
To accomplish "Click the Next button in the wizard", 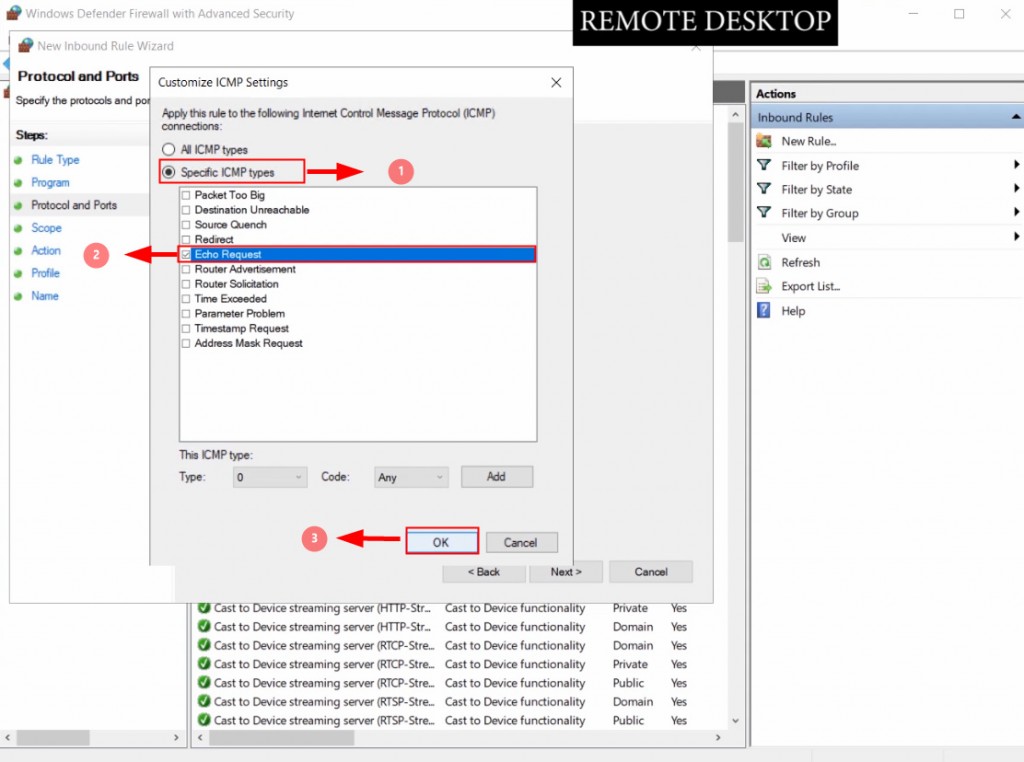I will point(566,572).
